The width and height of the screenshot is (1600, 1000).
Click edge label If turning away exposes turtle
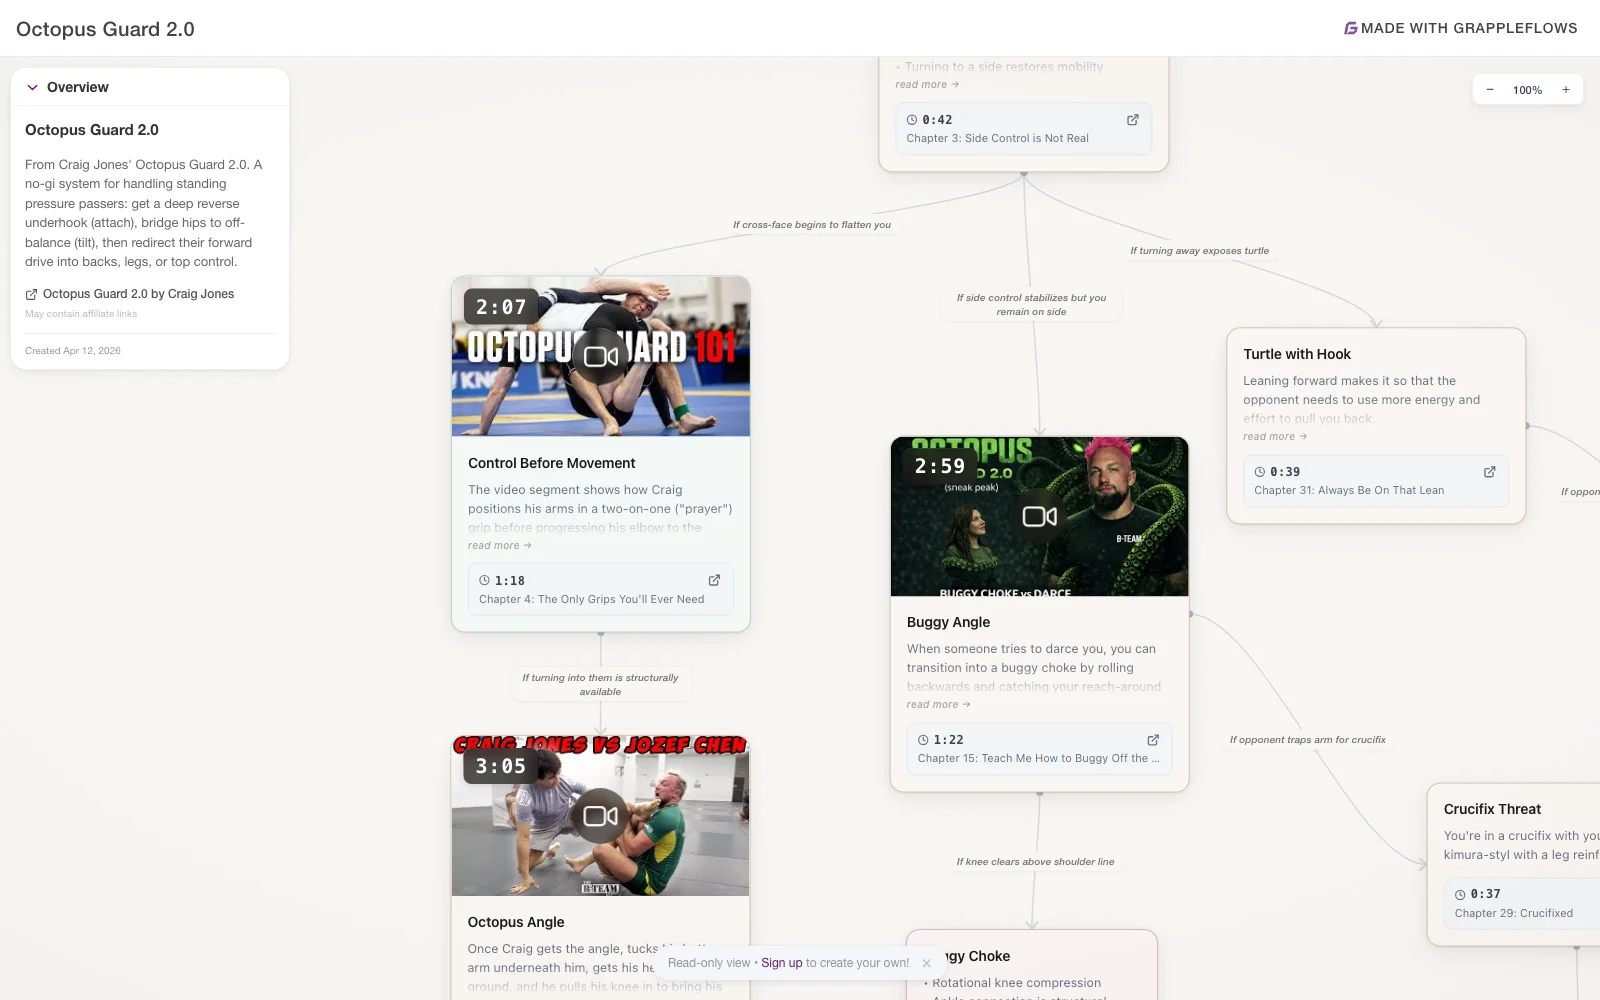click(1199, 251)
